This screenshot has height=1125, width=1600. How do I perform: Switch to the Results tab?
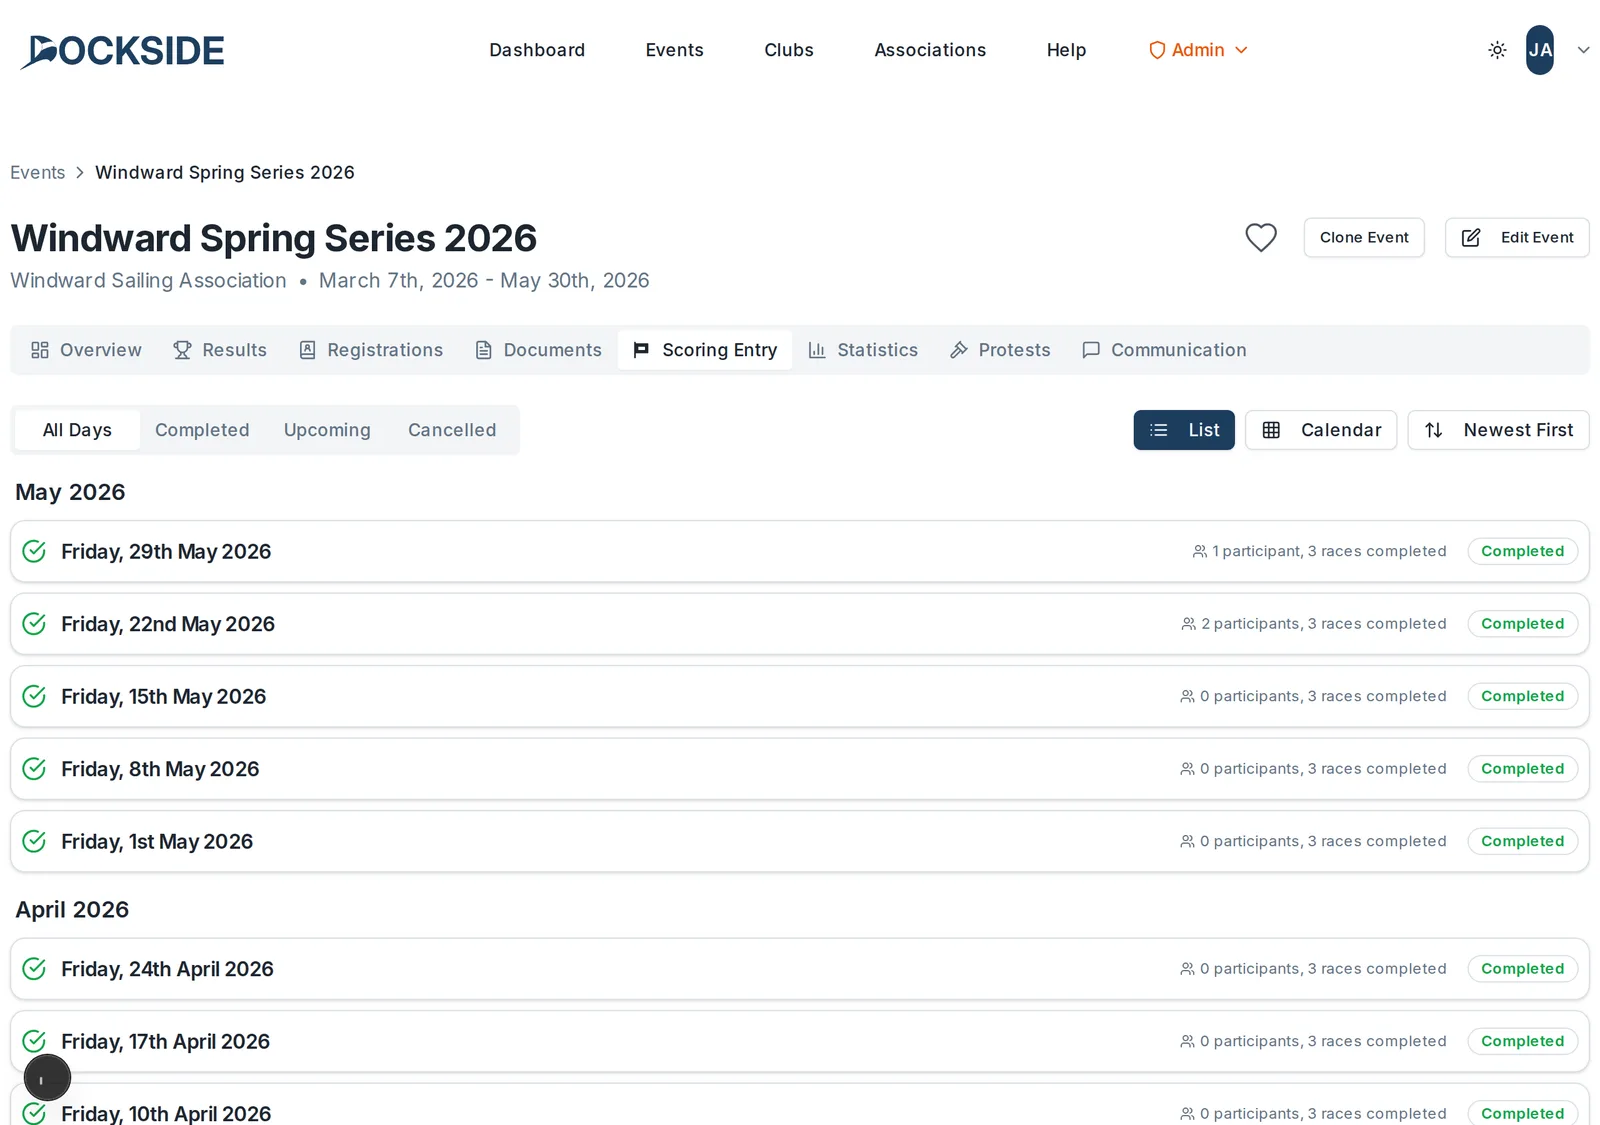click(220, 350)
